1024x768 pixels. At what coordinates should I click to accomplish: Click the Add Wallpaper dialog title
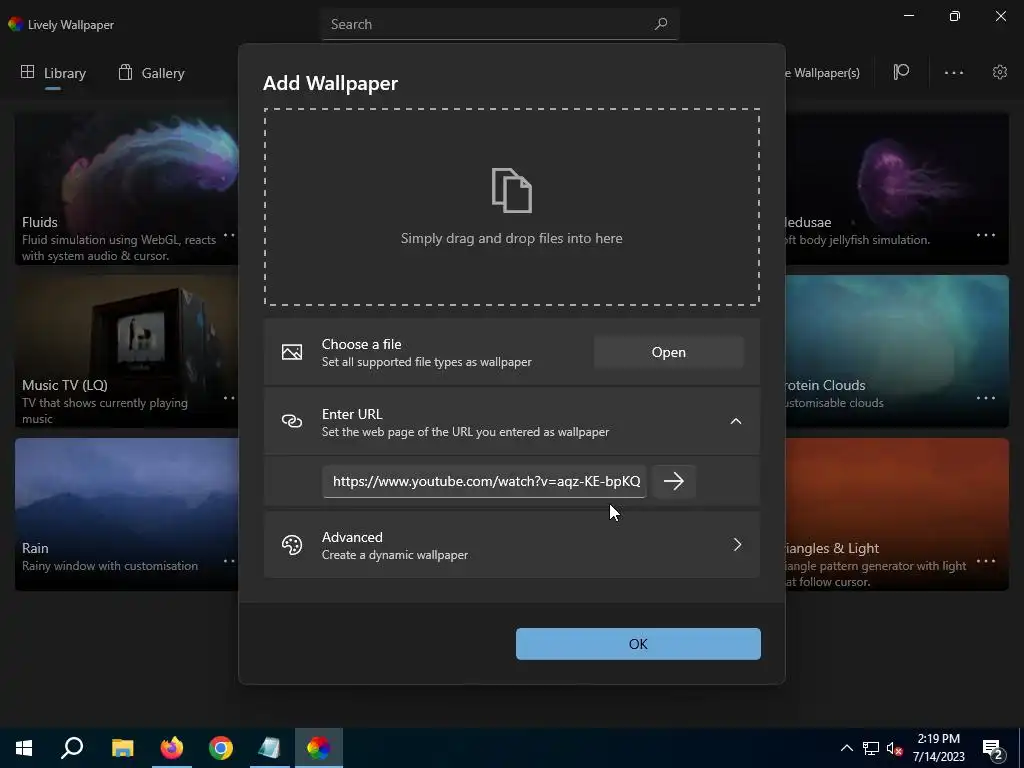point(330,83)
